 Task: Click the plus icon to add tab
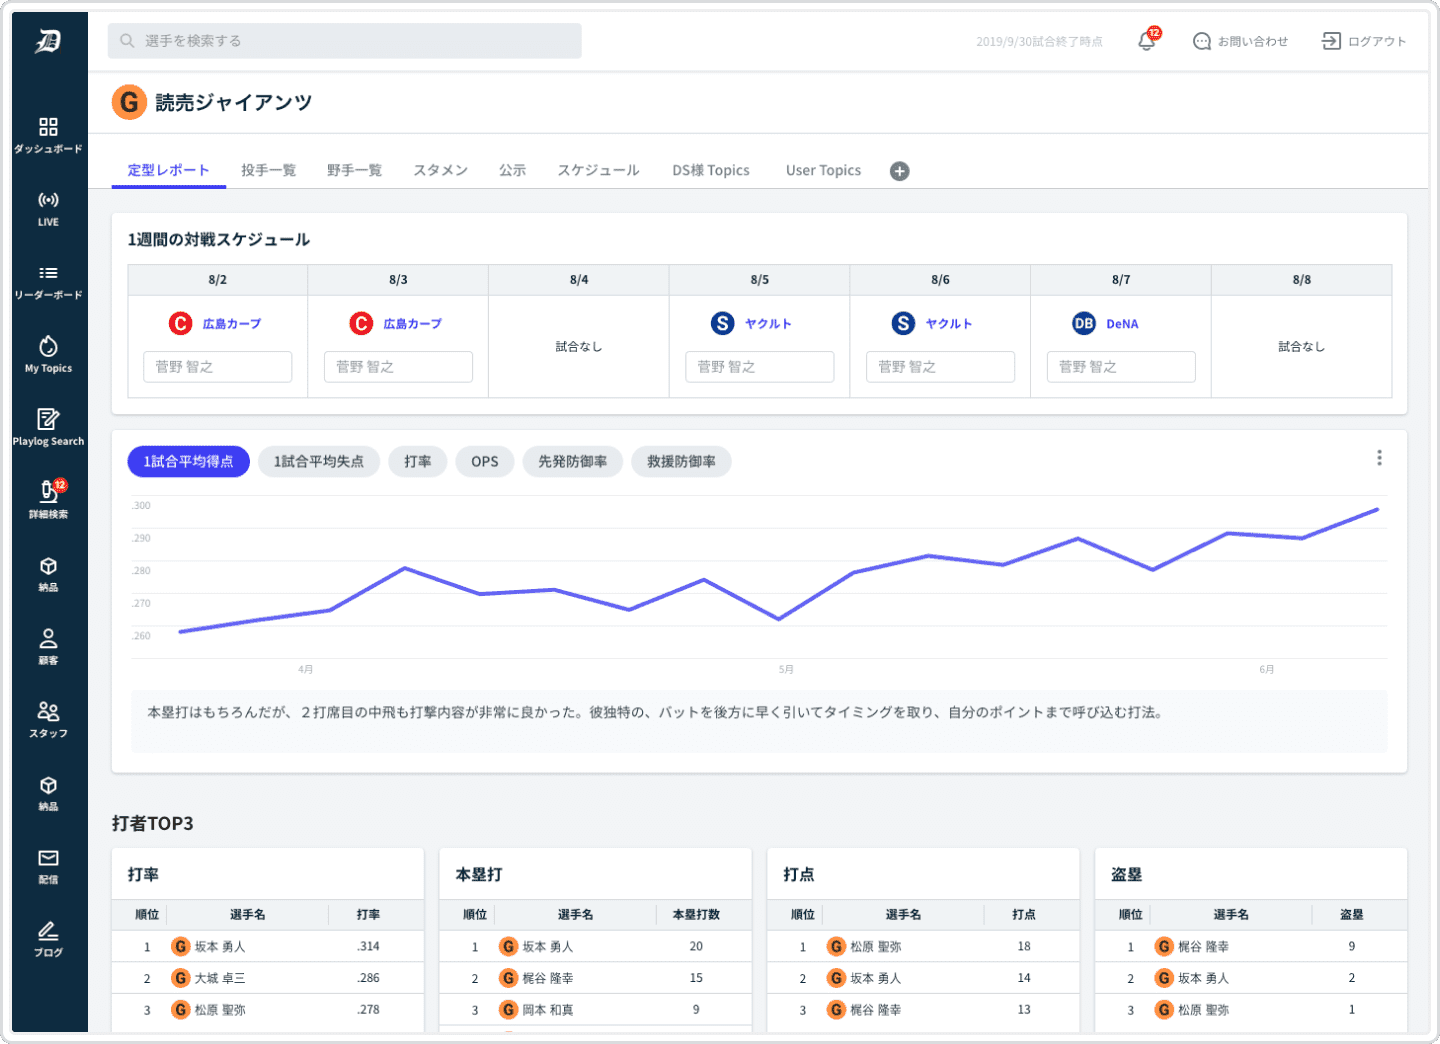[x=900, y=171]
